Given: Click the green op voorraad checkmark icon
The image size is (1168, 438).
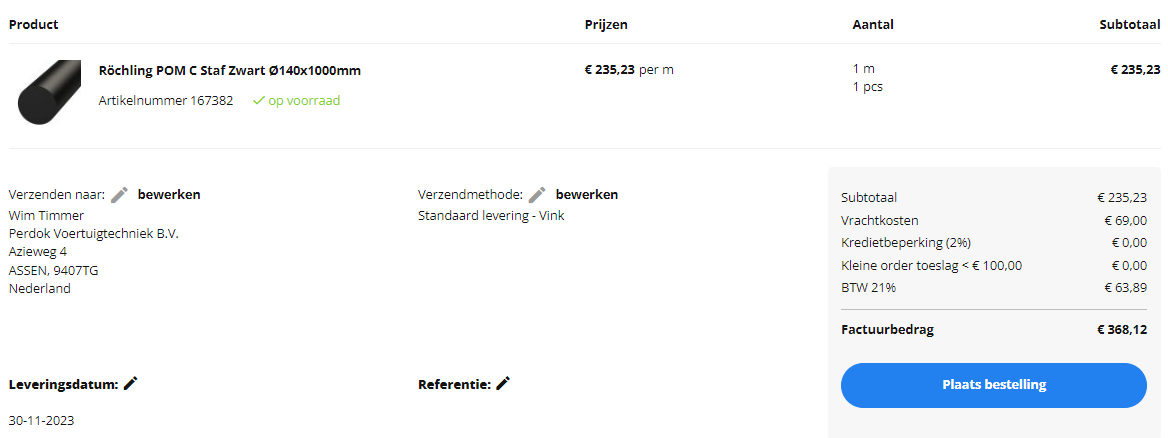Looking at the screenshot, I should (258, 101).
